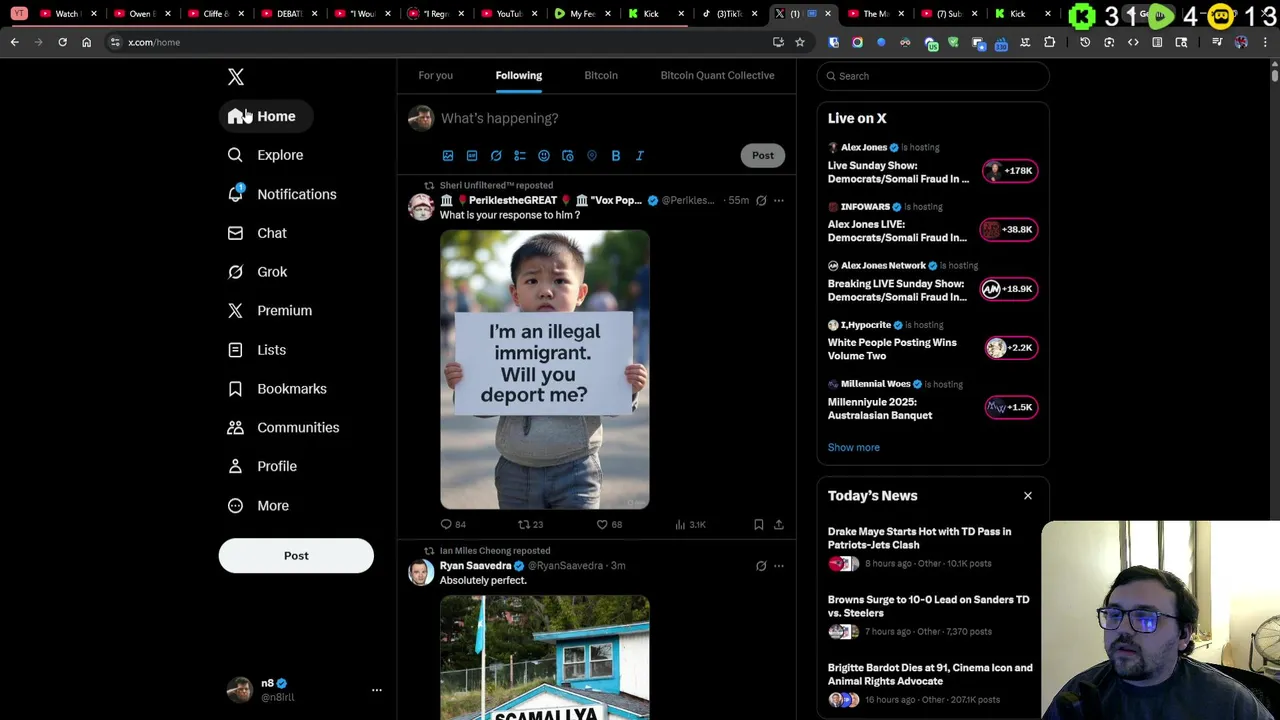
Task: Open Drake Maye Starts Hot news story
Action: click(x=919, y=538)
